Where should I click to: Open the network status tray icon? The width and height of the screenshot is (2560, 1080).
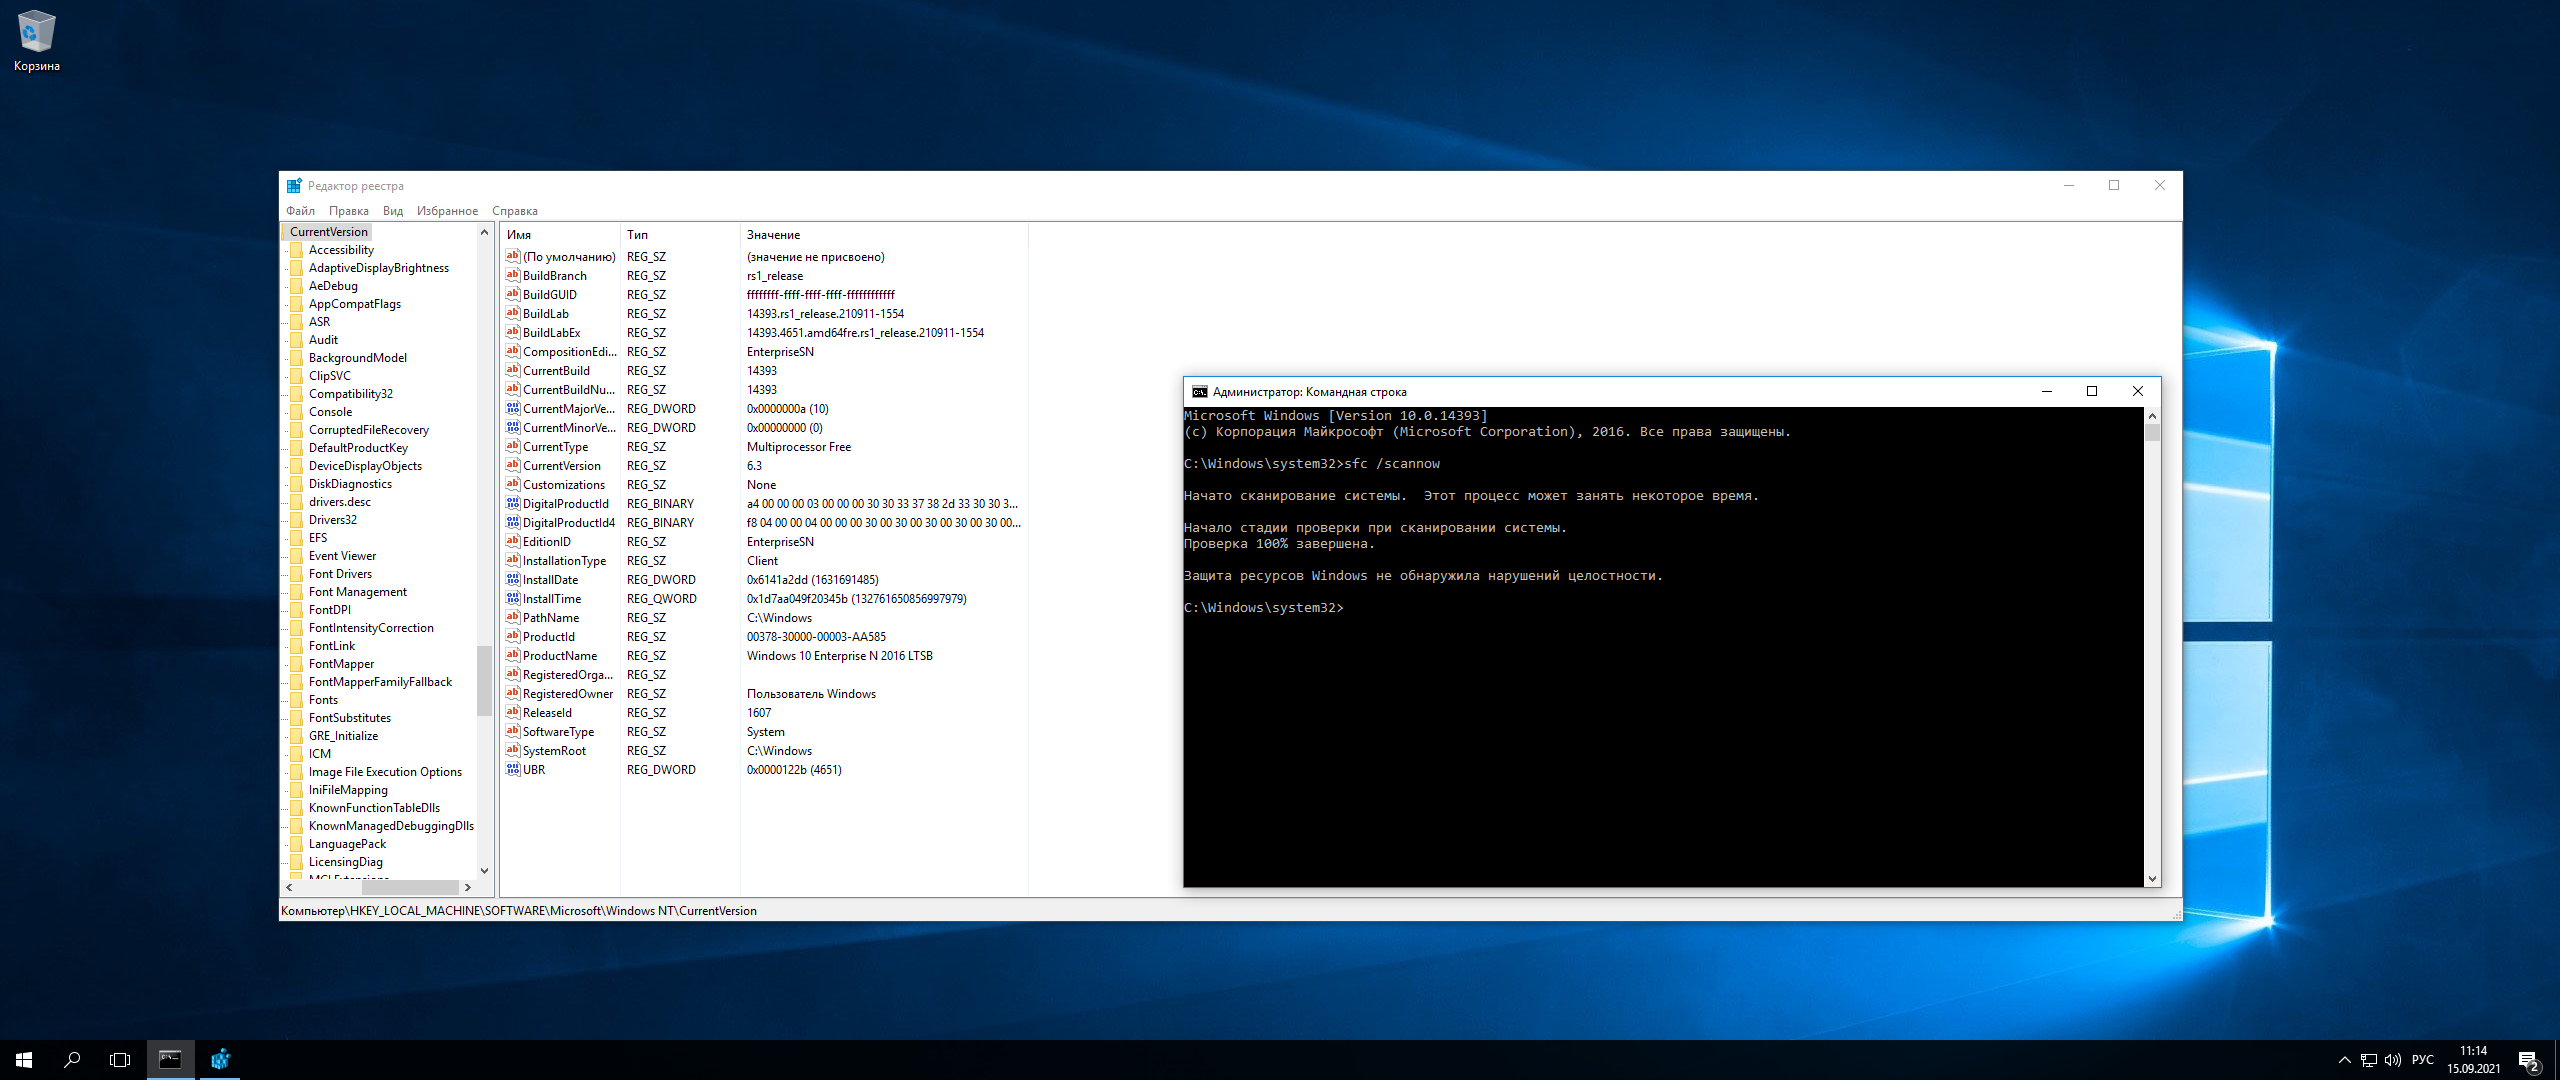click(2369, 1060)
